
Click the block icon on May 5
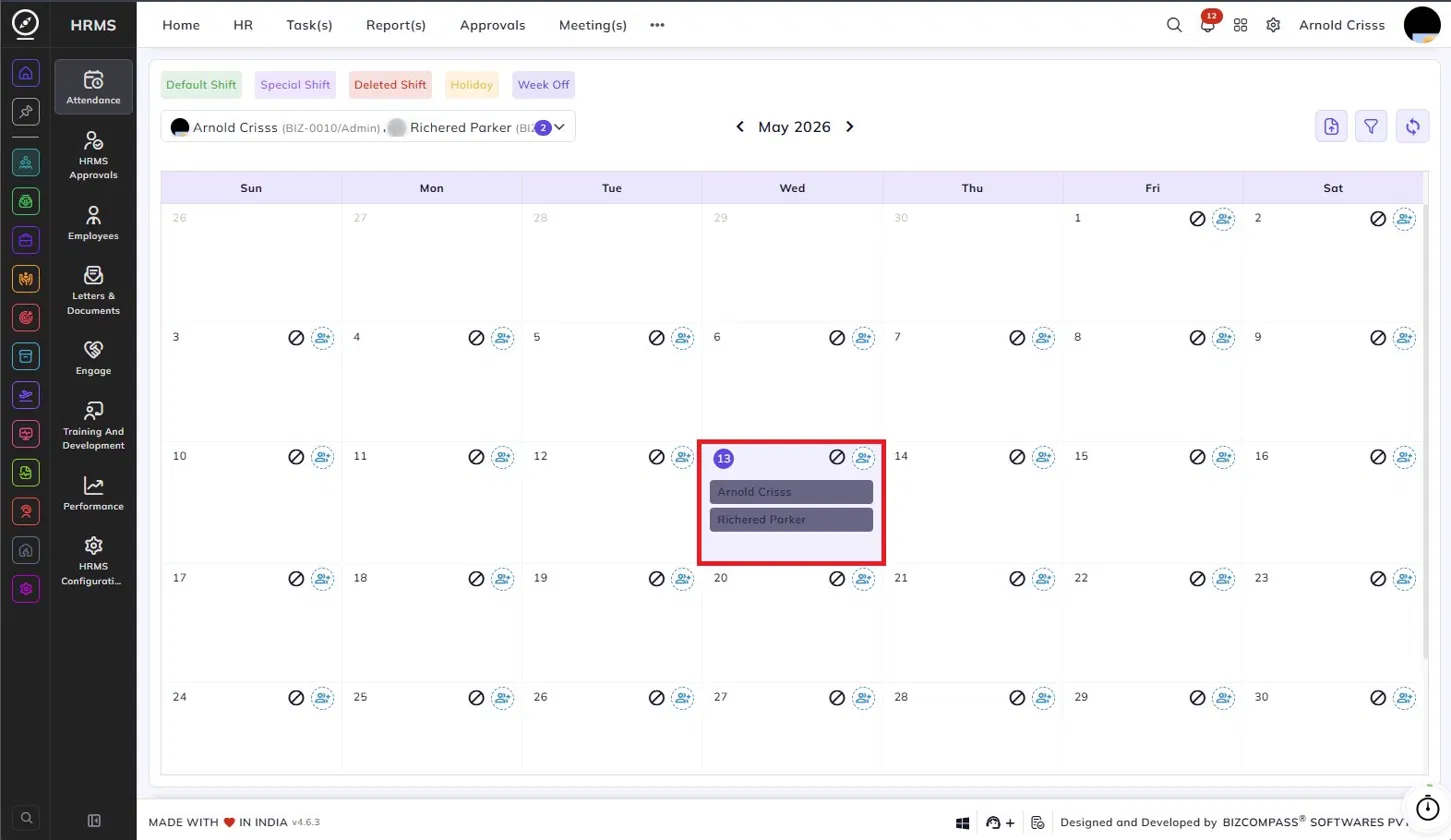pyautogui.click(x=657, y=338)
